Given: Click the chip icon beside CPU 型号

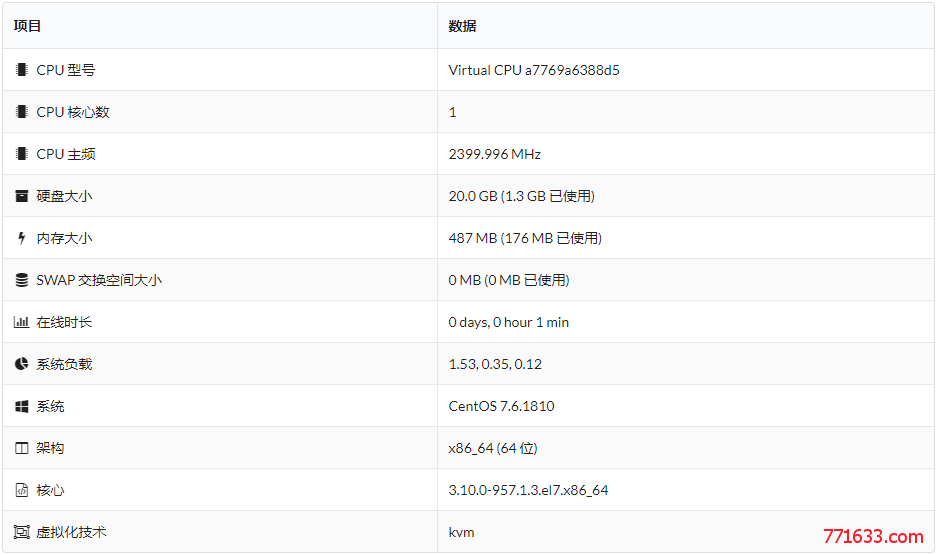Looking at the screenshot, I should (22, 70).
